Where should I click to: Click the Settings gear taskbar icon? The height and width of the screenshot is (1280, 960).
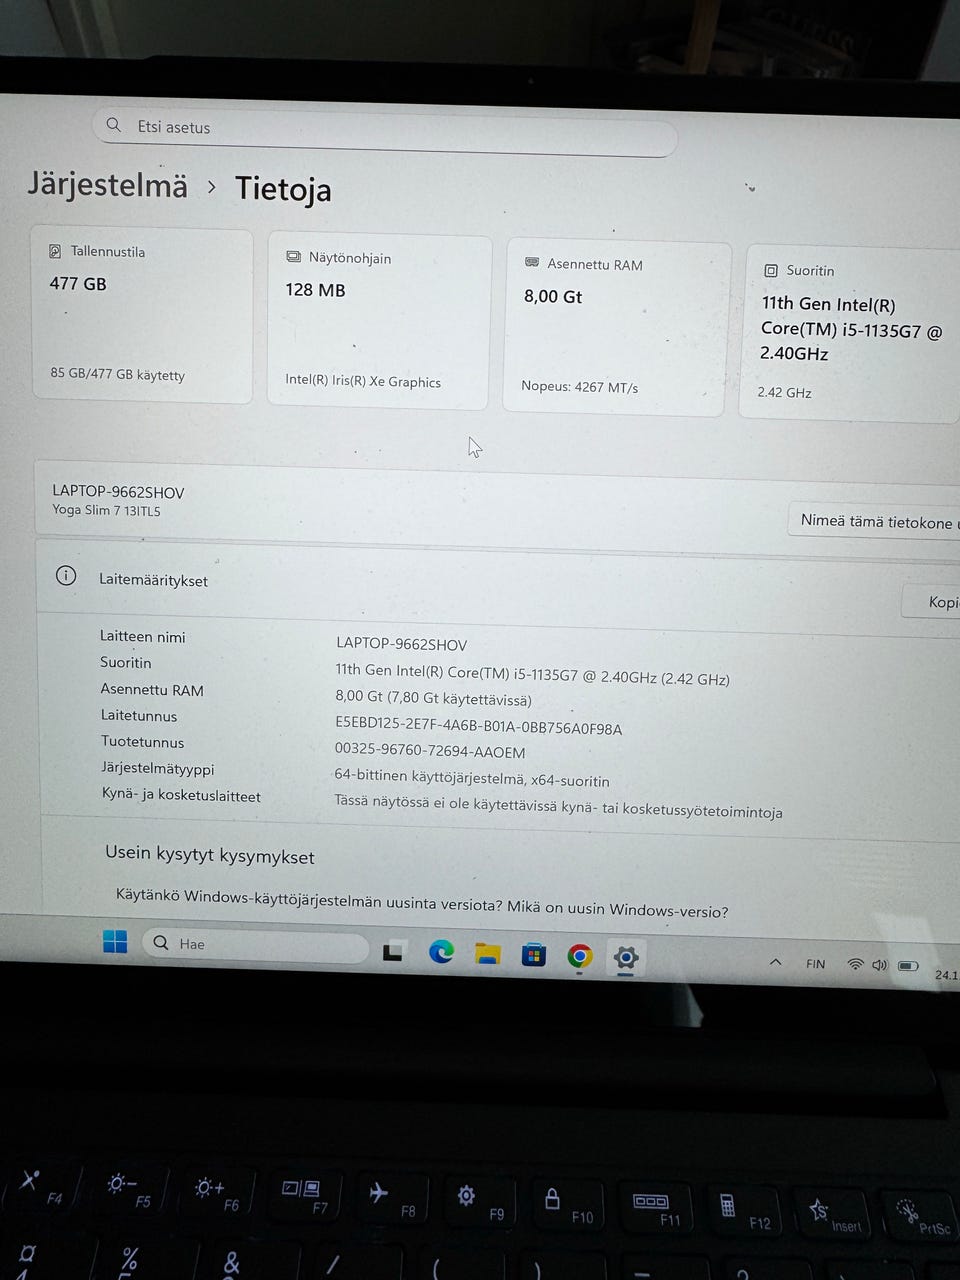coord(626,958)
